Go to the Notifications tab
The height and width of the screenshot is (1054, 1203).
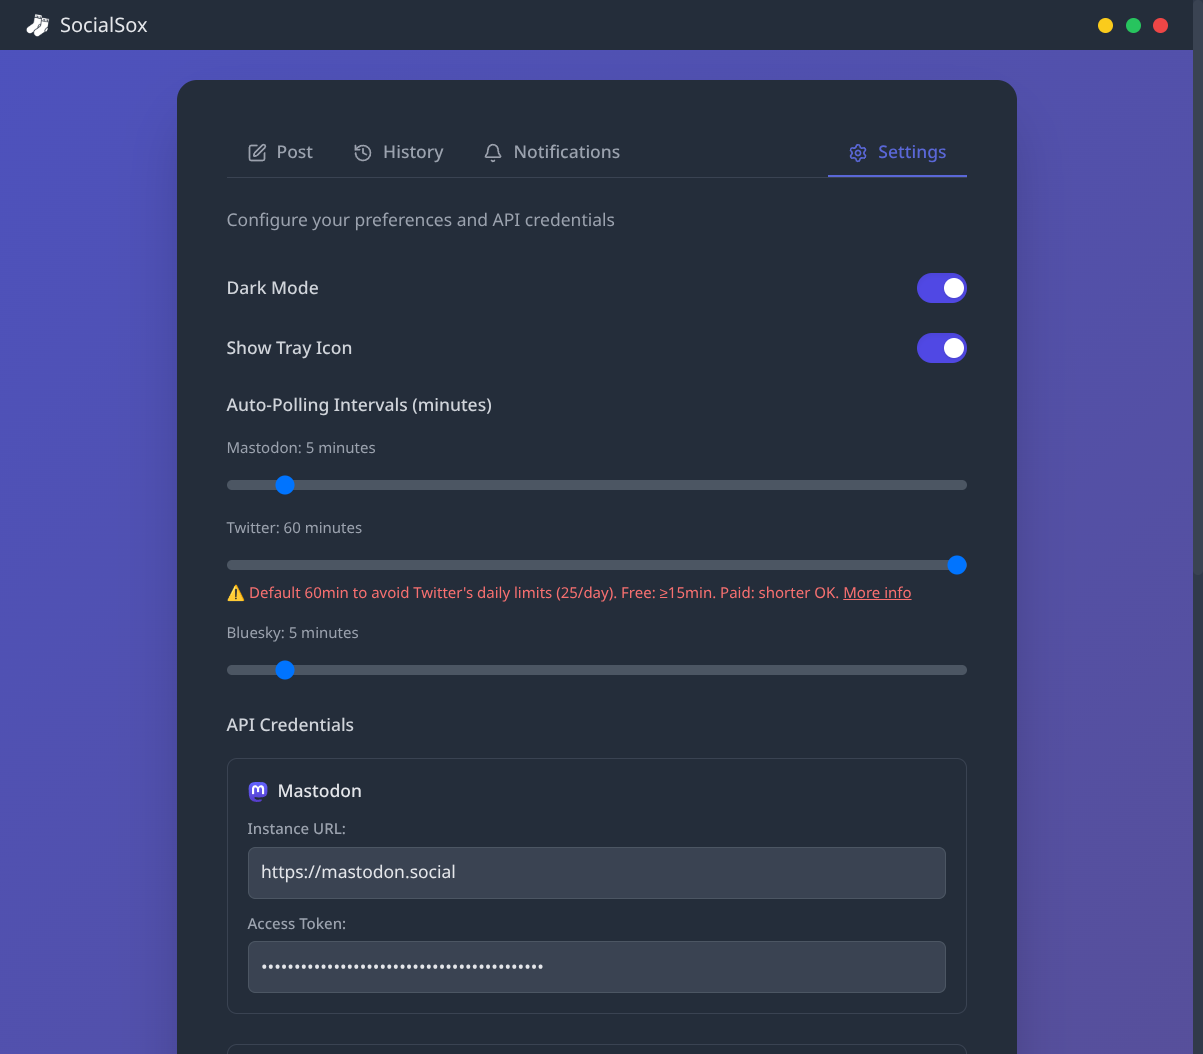pos(552,152)
